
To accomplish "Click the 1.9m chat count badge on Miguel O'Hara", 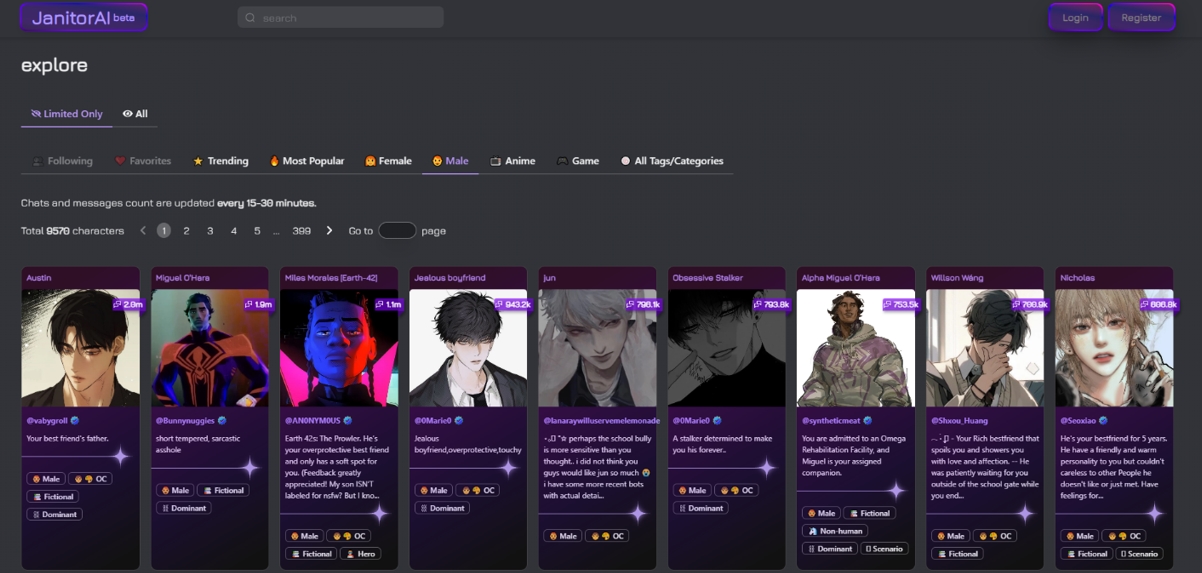I will click(x=258, y=304).
